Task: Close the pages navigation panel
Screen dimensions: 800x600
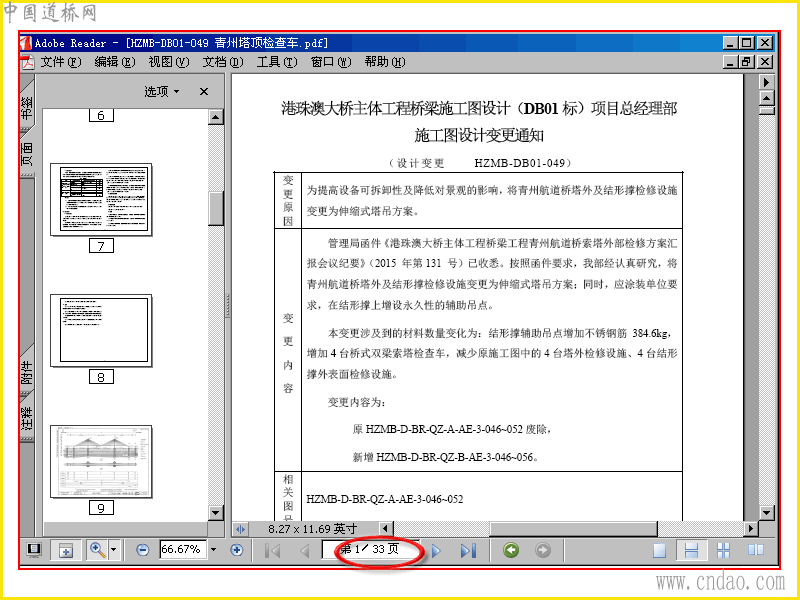Action: pos(204,91)
